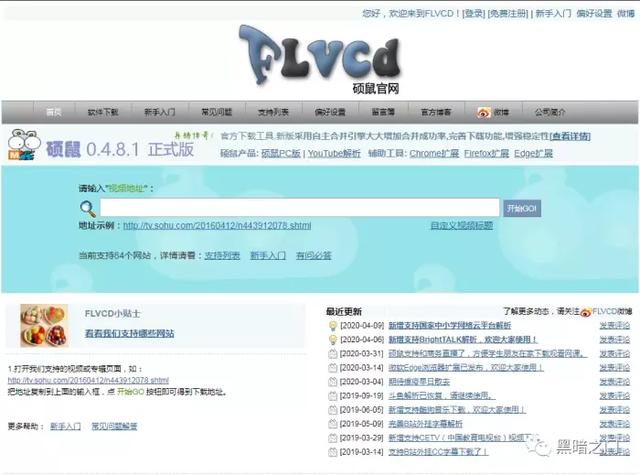Open 2019-09-19 斗鱼解析 update link
The width and height of the screenshot is (640, 475).
click(442, 396)
